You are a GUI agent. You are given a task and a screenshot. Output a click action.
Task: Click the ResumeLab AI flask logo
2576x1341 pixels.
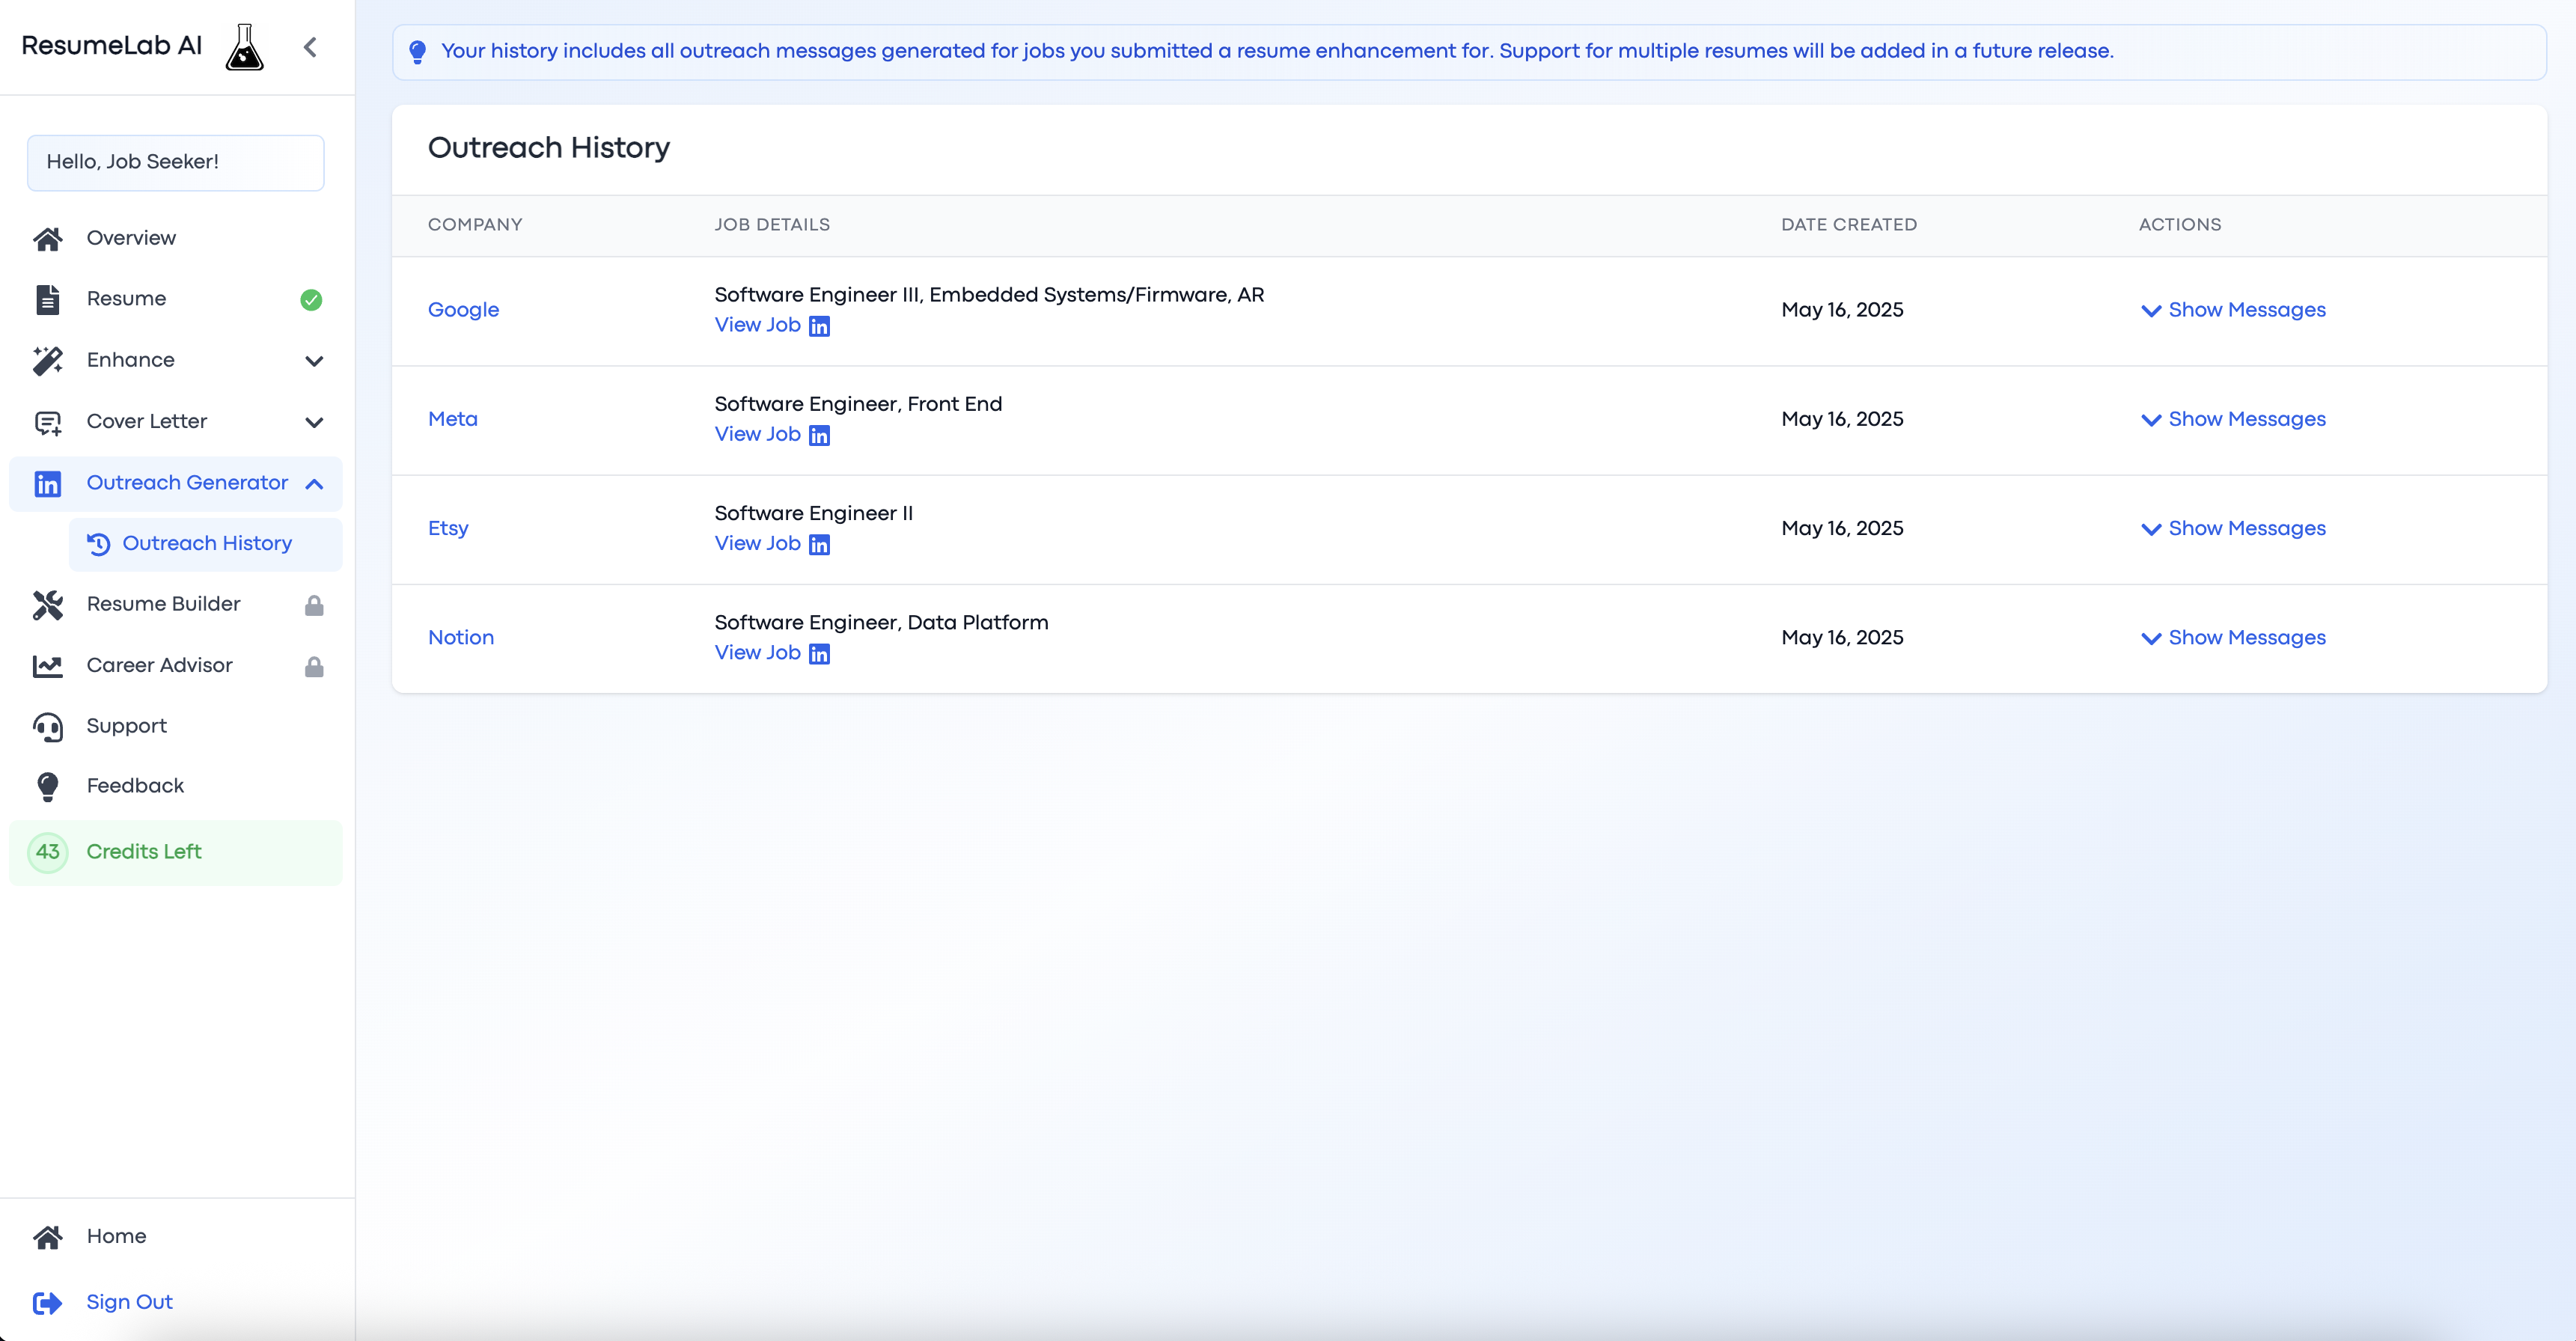coord(244,47)
